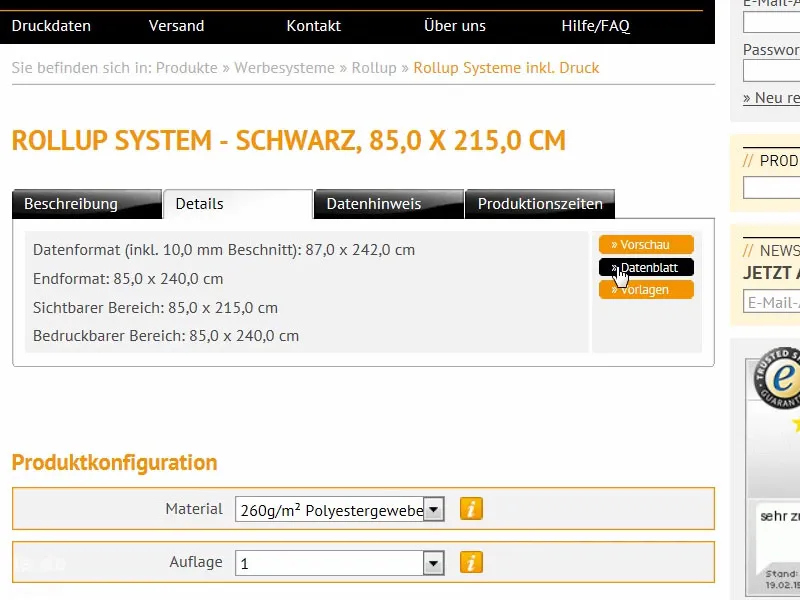Click the Rollup System - Schwarz page title
This screenshot has width=800, height=600.
point(289,140)
